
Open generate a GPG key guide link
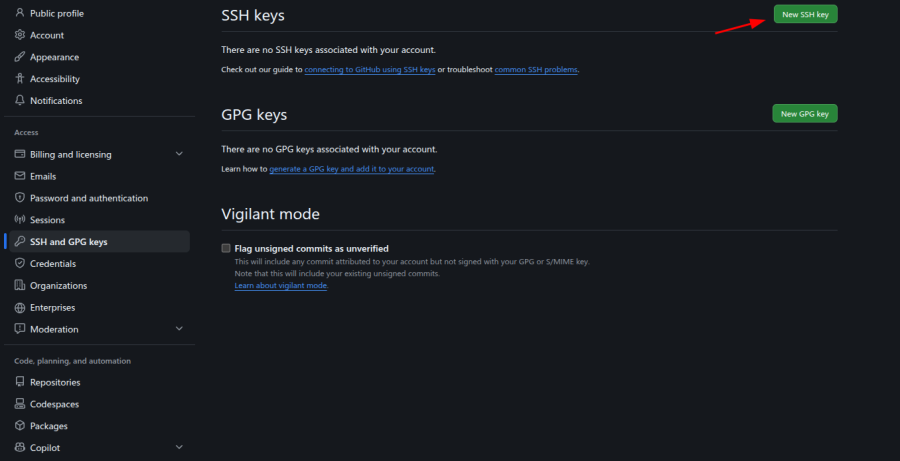point(351,169)
